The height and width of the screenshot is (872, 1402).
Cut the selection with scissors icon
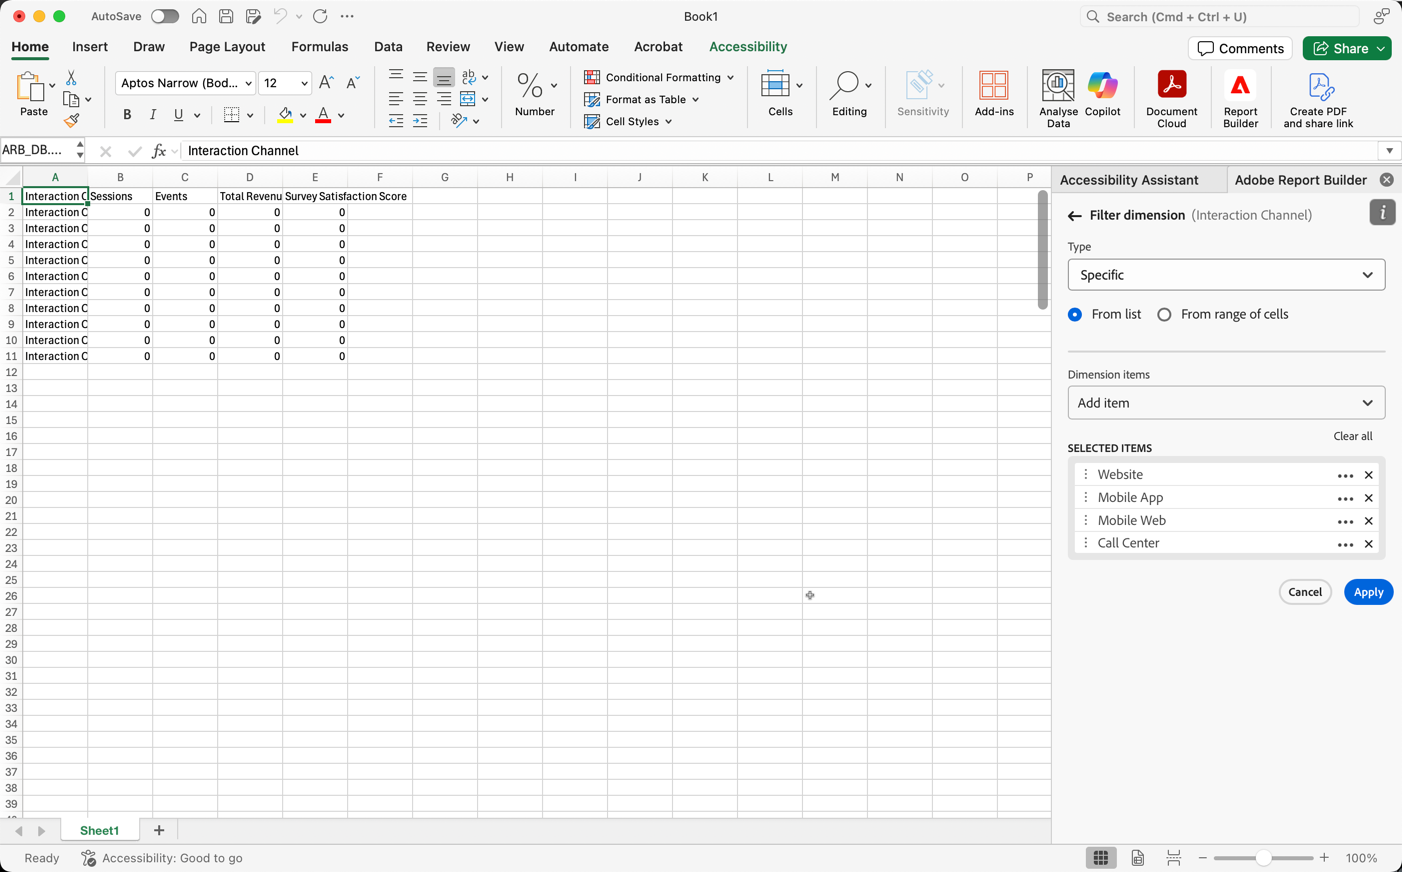click(71, 78)
